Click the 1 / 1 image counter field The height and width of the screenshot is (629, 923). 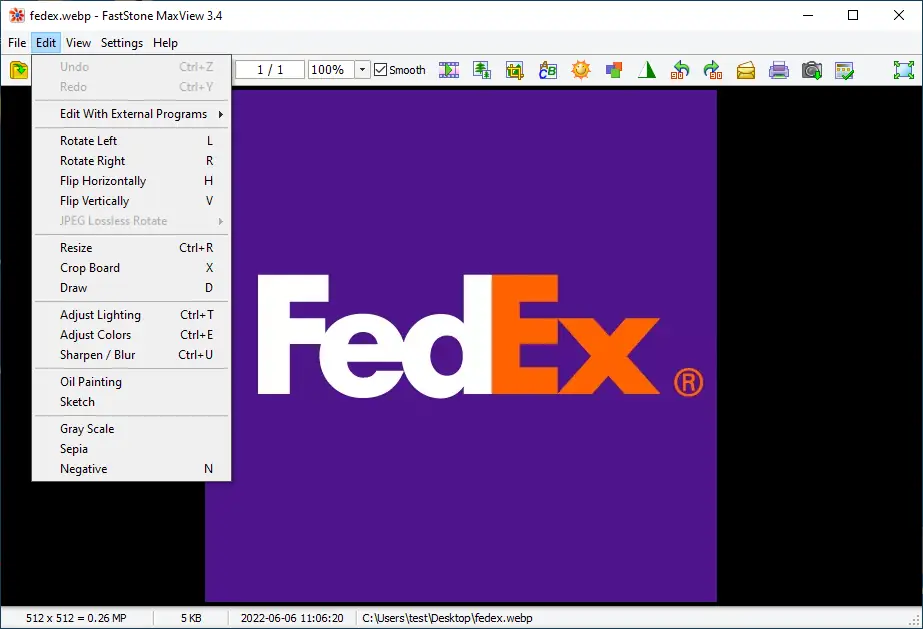click(270, 69)
